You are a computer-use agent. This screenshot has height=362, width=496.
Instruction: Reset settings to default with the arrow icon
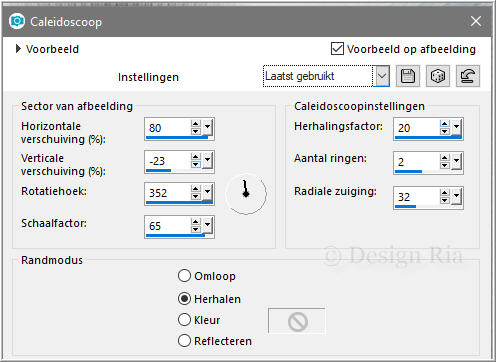pyautogui.click(x=468, y=76)
